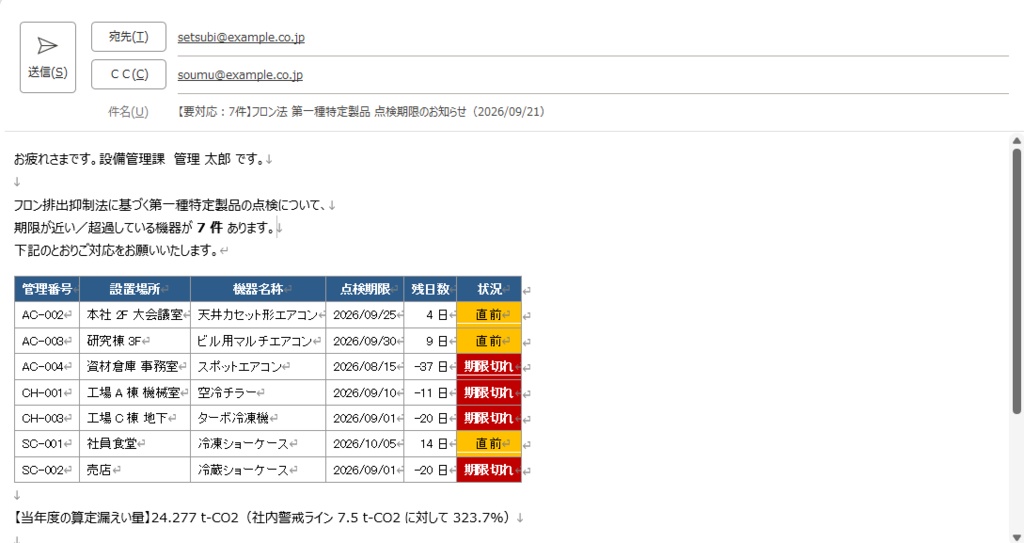The width and height of the screenshot is (1024, 543).
Task: Click the 14 日 remaining days cell
Action: point(430,444)
